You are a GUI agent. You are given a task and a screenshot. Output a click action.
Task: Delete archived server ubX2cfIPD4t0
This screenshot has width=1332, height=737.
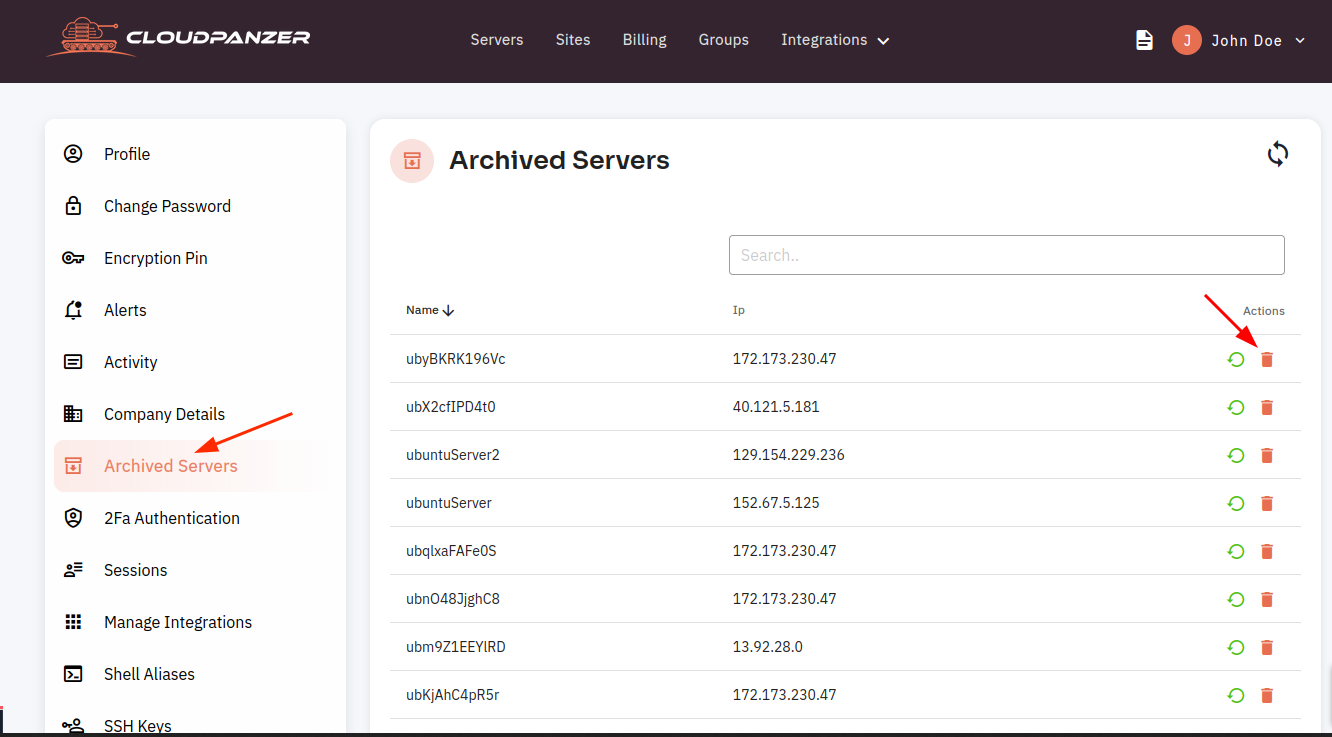pyautogui.click(x=1267, y=407)
